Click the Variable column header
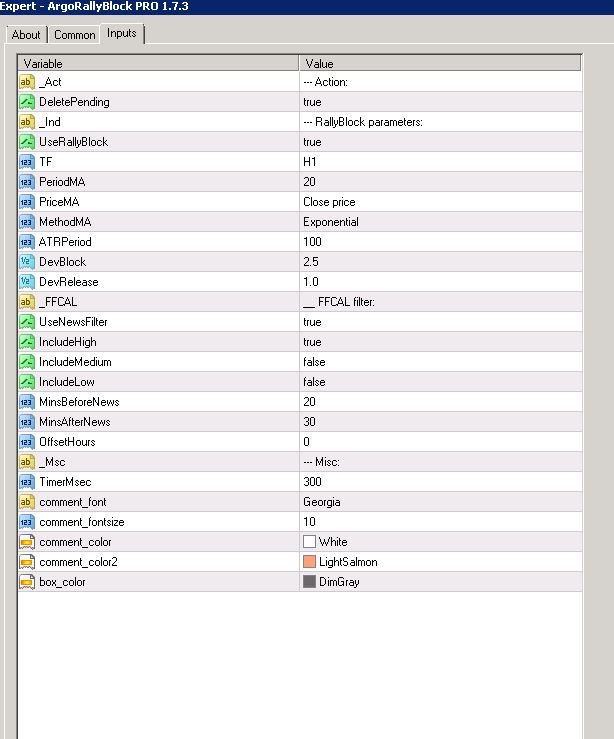The width and height of the screenshot is (614, 739). (x=158, y=64)
